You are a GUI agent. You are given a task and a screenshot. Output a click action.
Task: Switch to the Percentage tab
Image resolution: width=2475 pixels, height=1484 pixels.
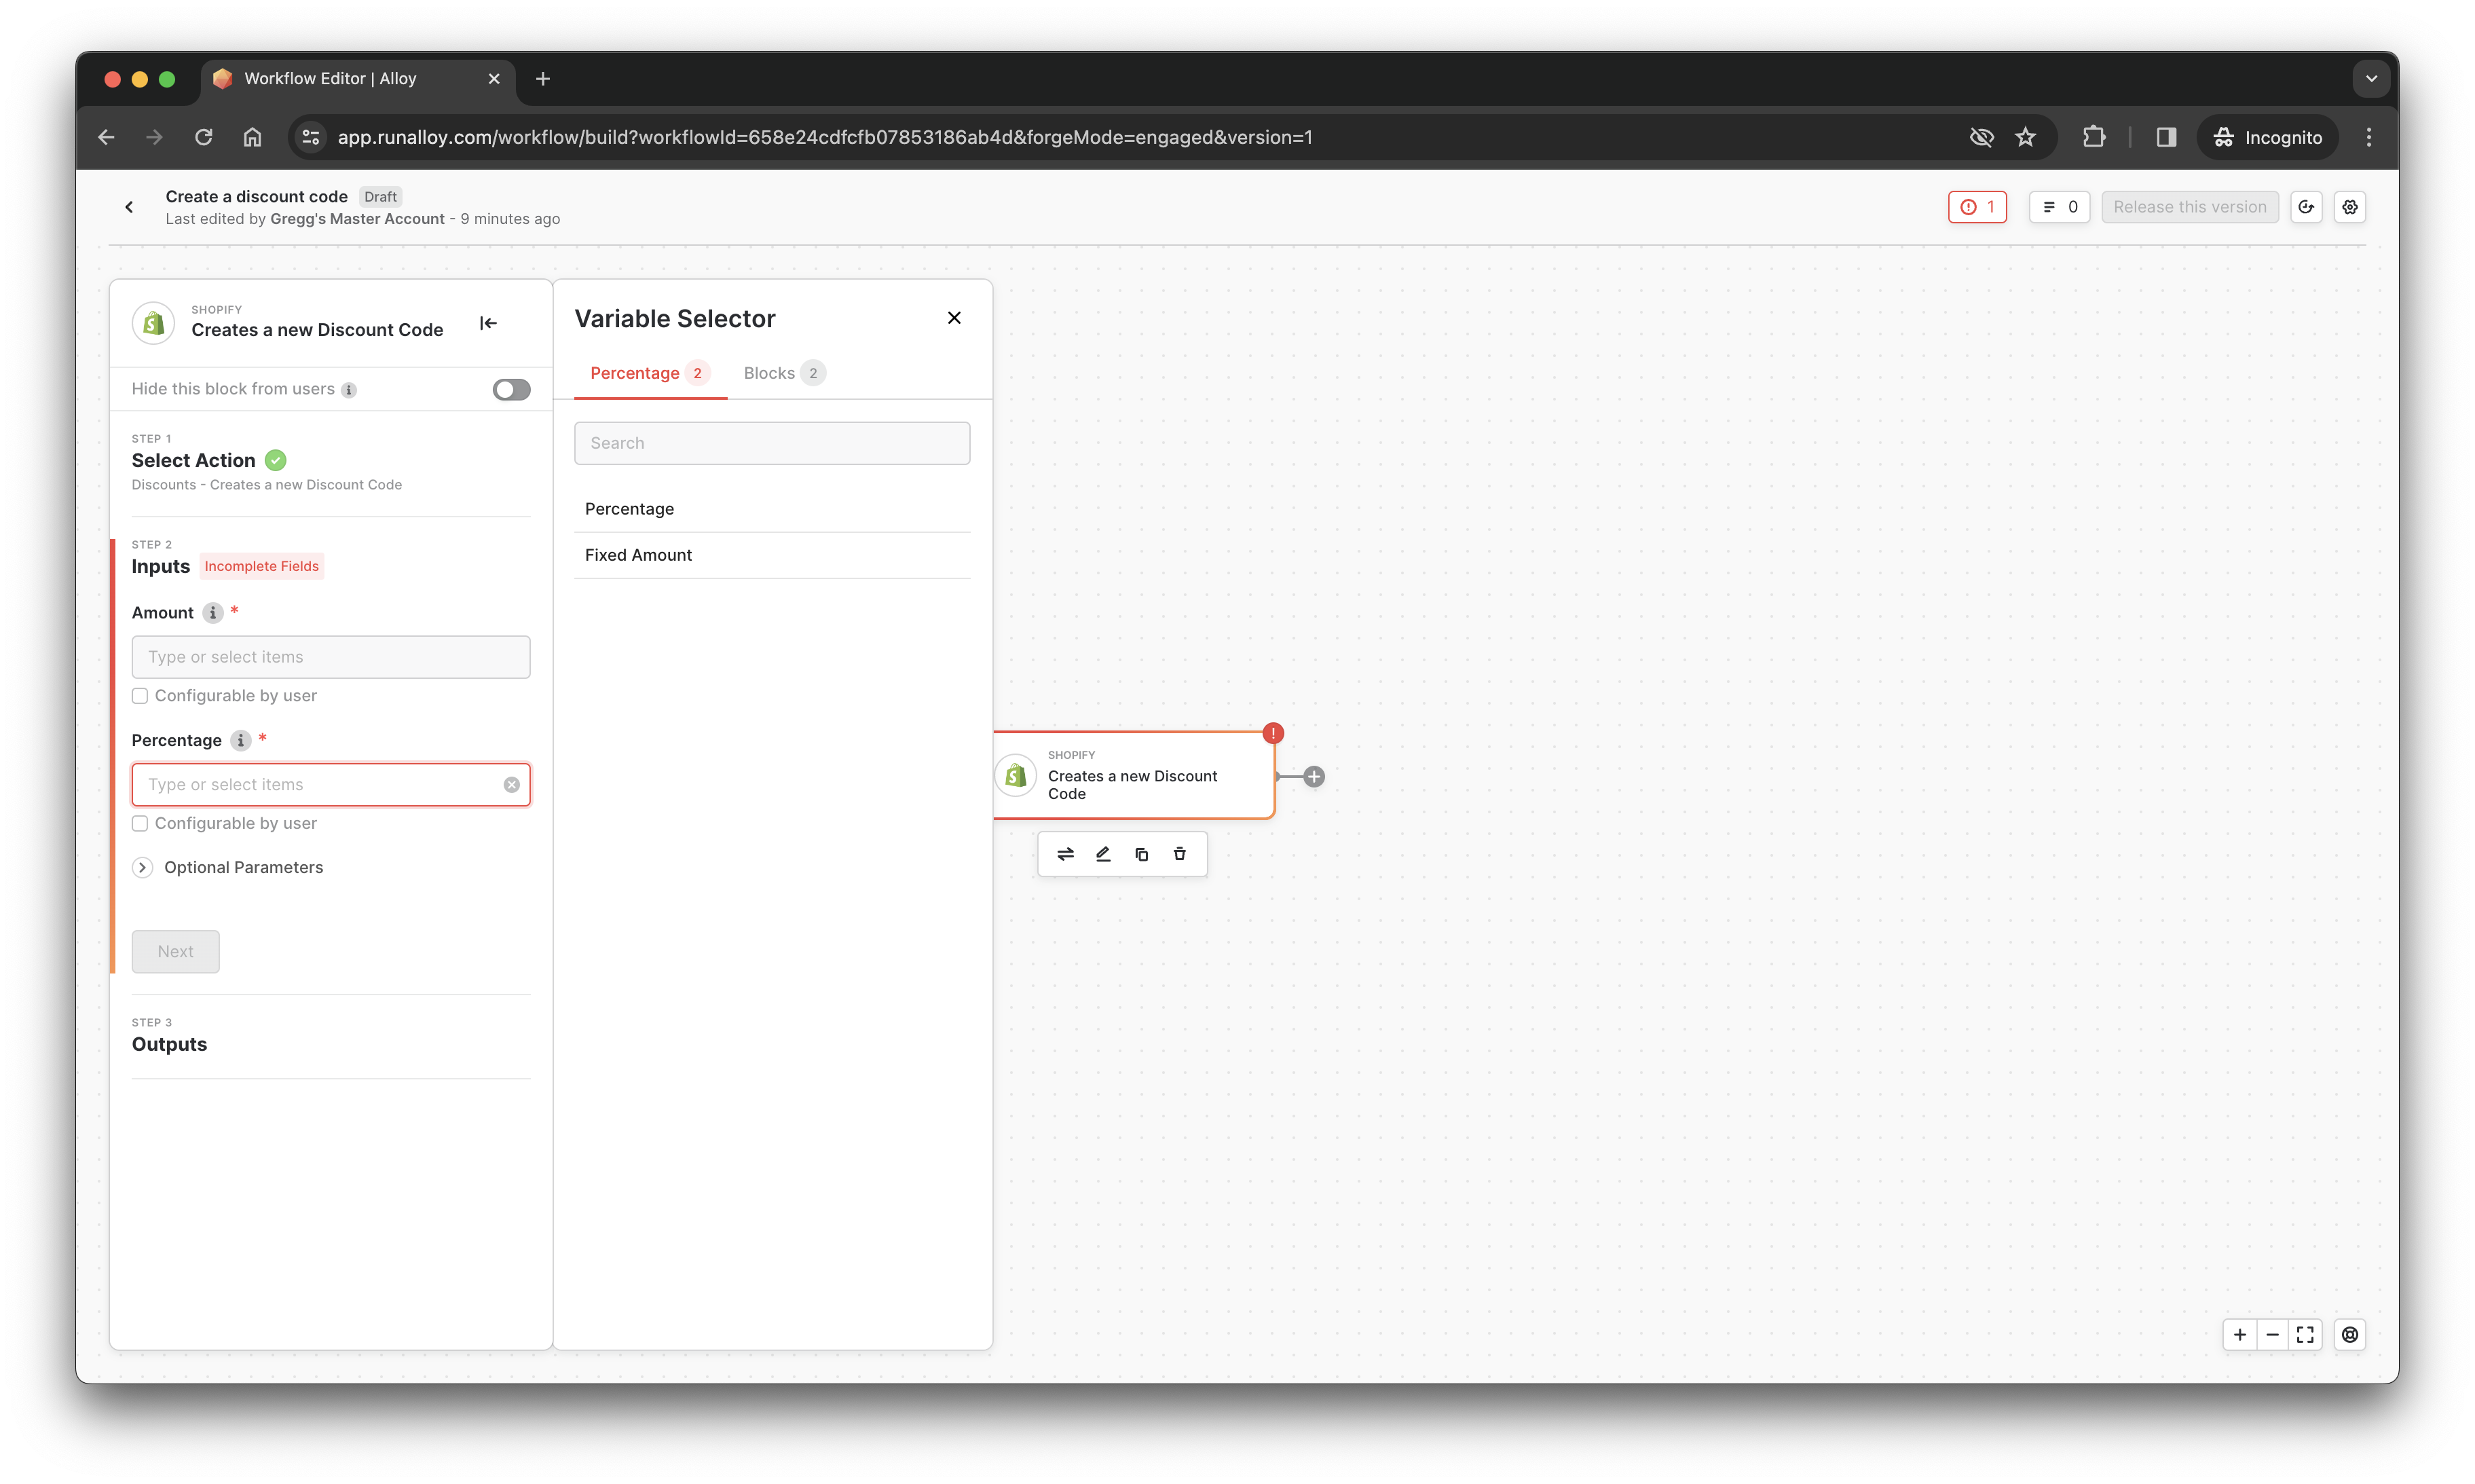[650, 373]
